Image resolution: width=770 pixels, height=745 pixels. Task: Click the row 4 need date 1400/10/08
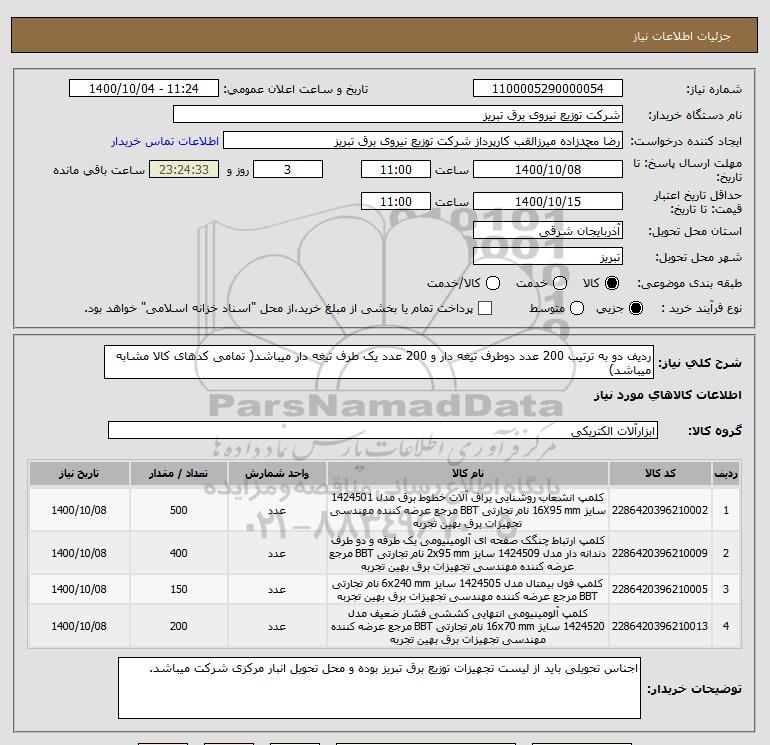(x=79, y=626)
